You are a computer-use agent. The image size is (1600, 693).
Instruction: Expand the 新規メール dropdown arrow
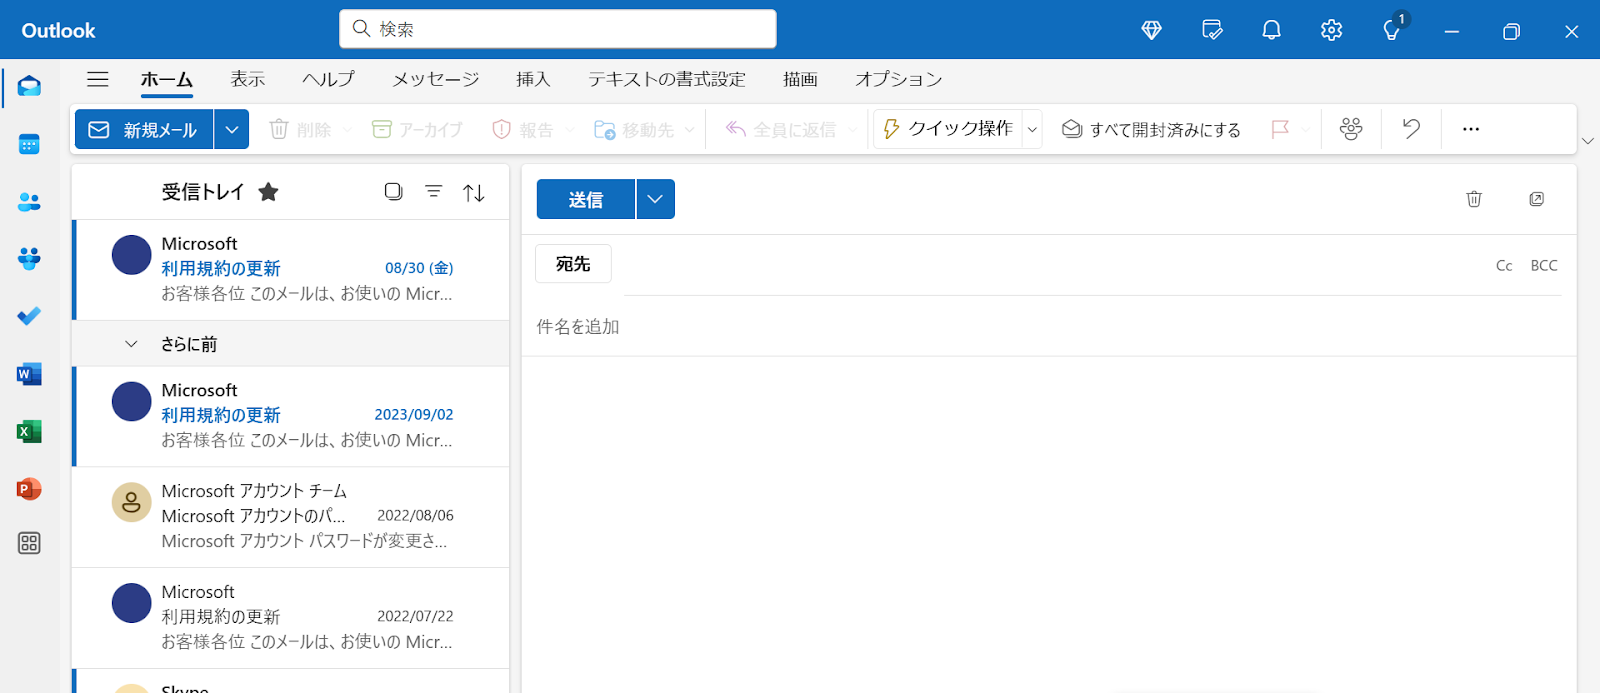pyautogui.click(x=231, y=129)
